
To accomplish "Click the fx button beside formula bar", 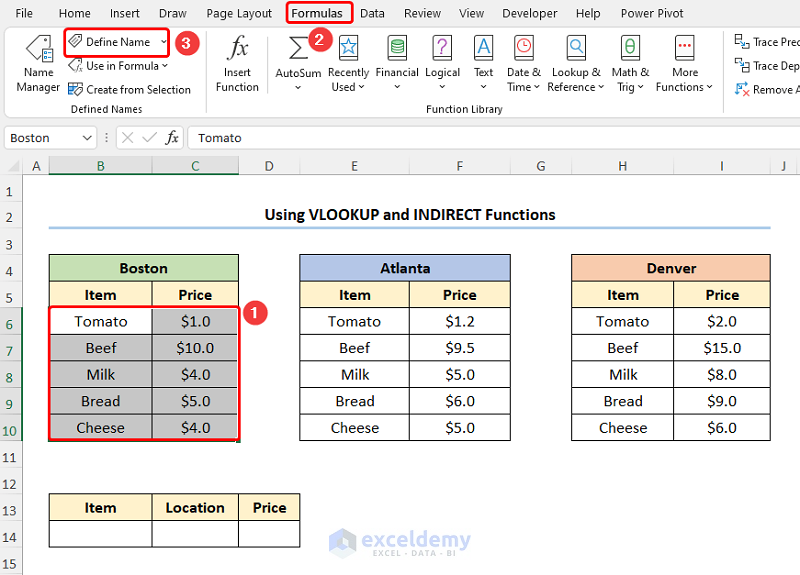I will (172, 137).
